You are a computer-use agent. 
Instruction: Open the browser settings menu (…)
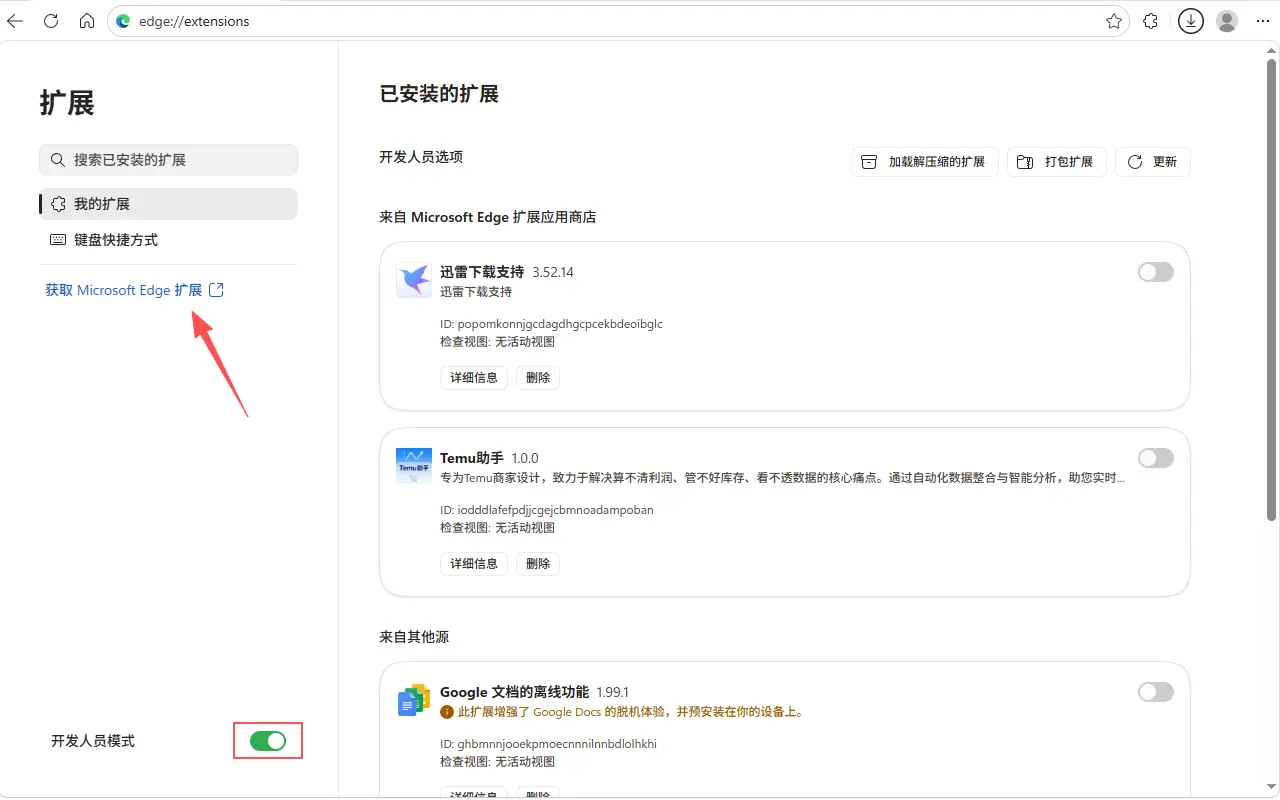click(x=1262, y=20)
